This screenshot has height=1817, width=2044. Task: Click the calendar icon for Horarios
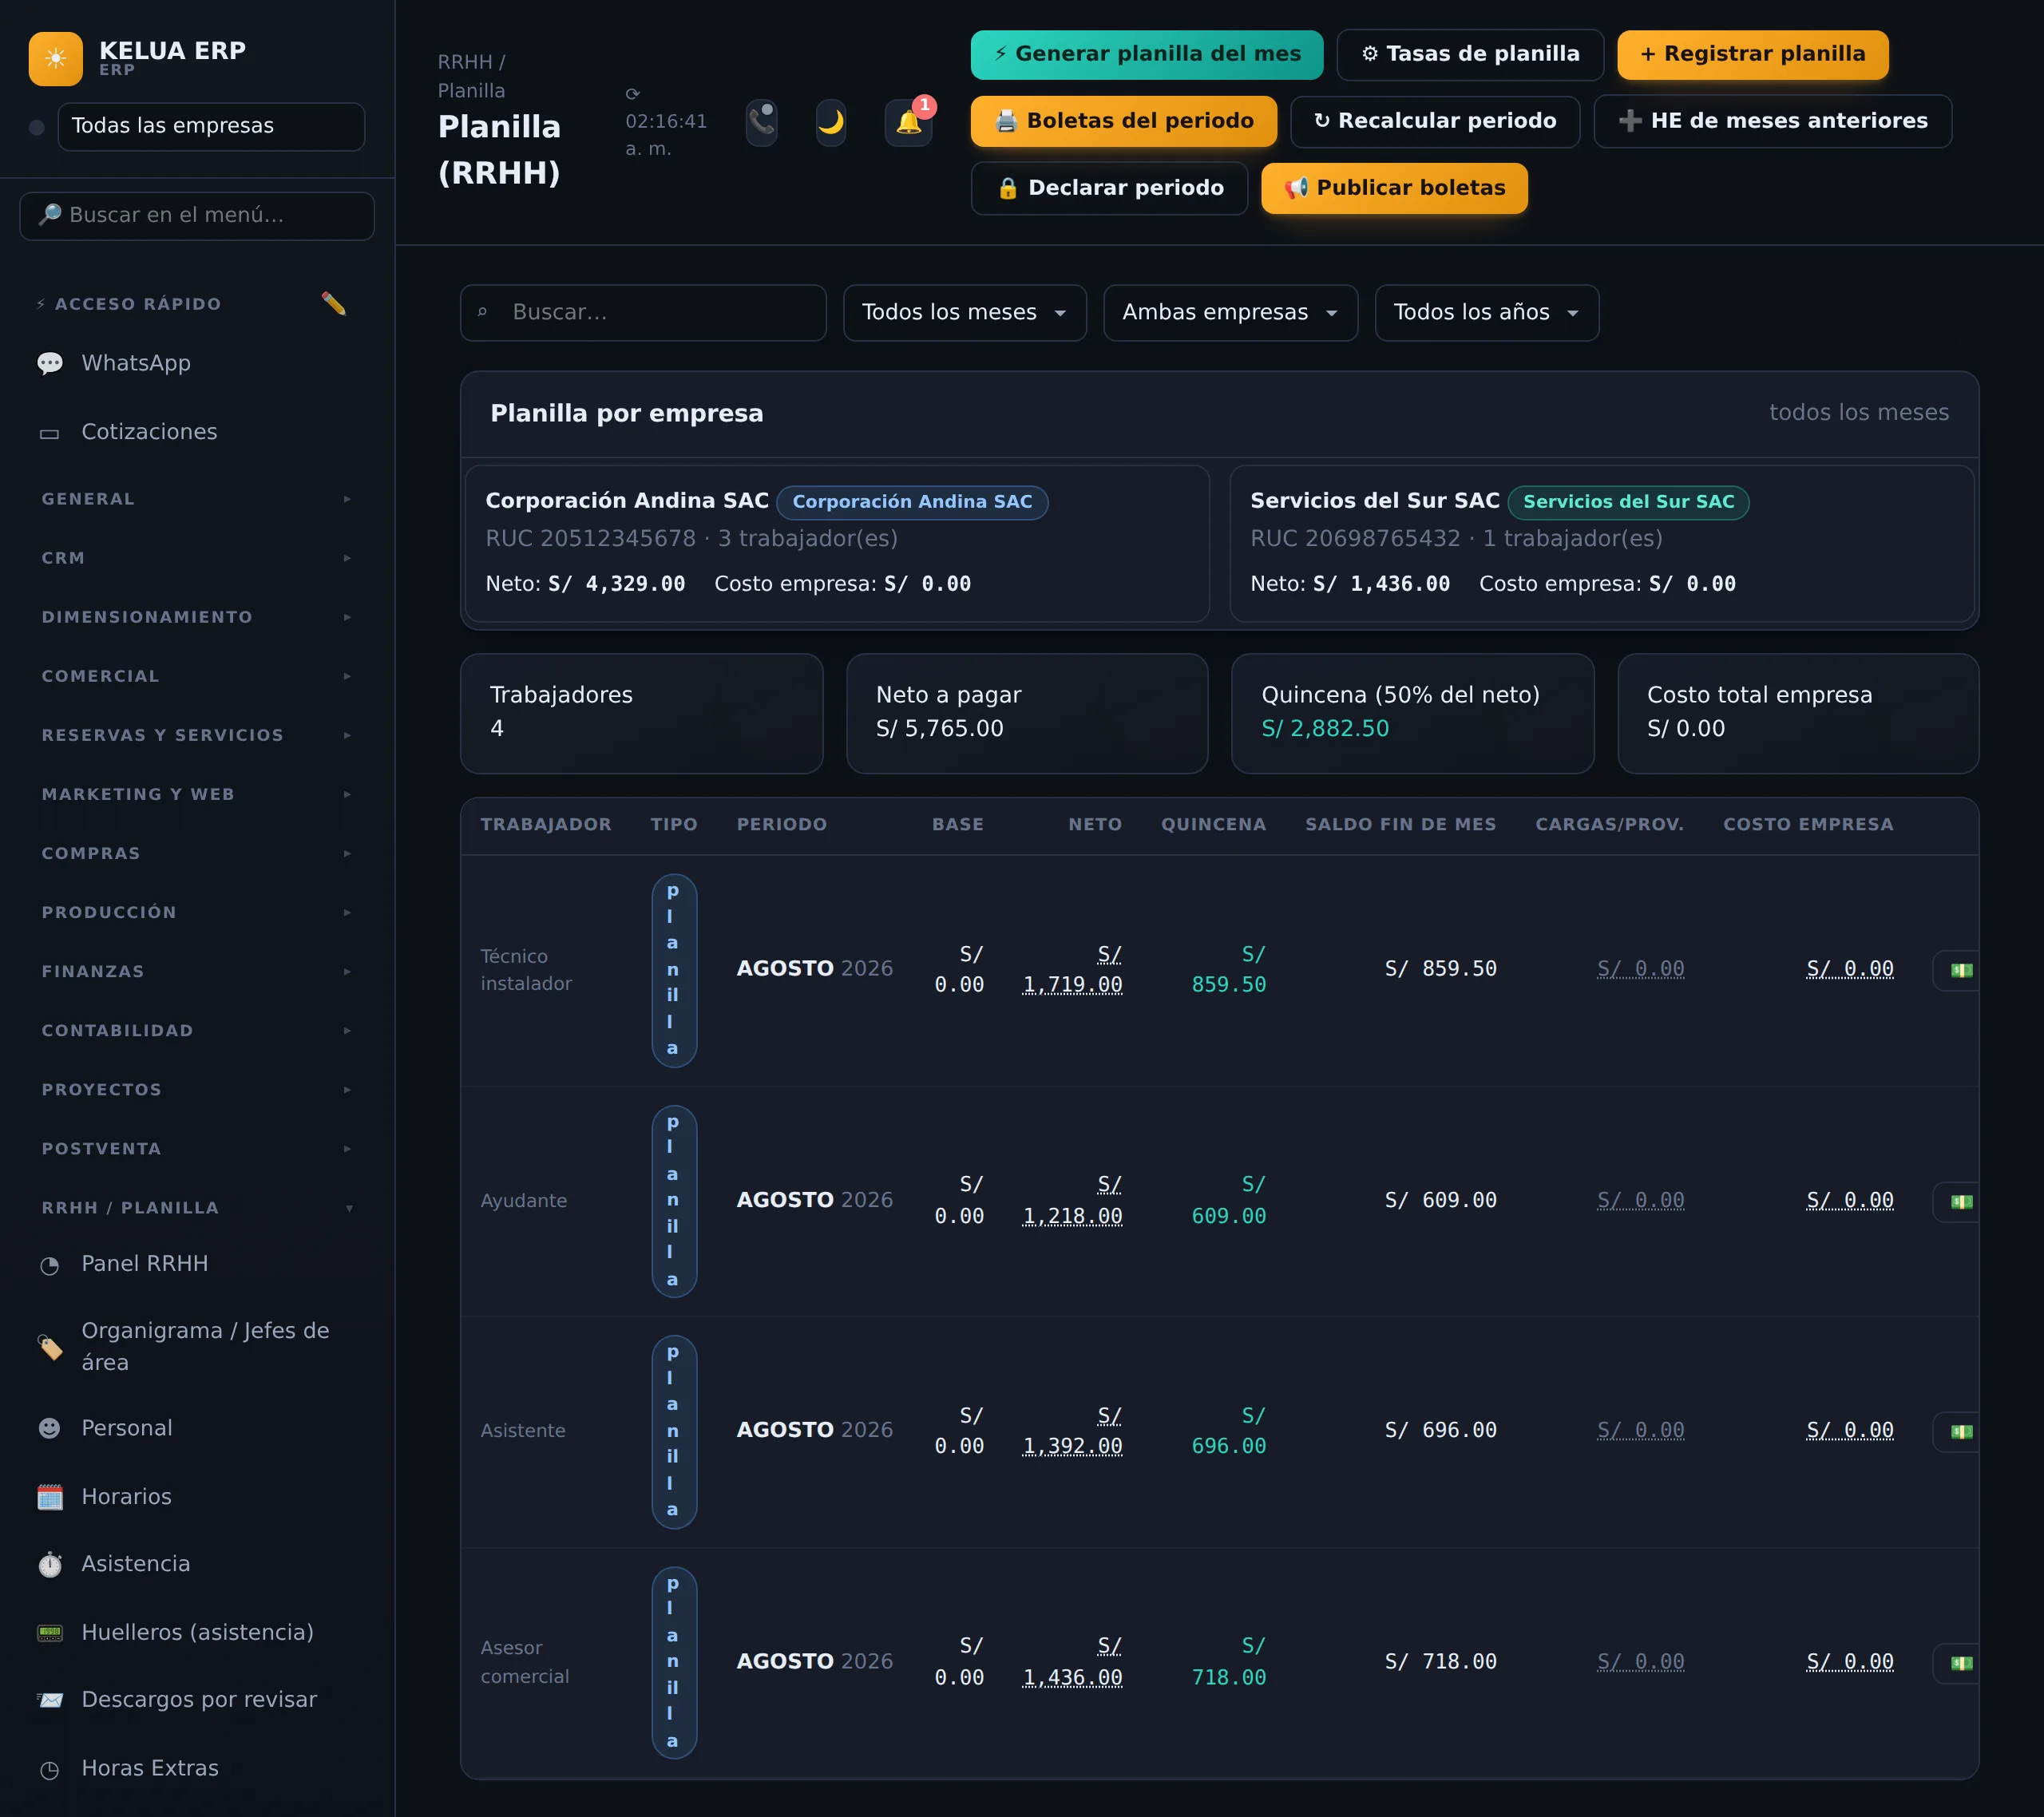[50, 1497]
